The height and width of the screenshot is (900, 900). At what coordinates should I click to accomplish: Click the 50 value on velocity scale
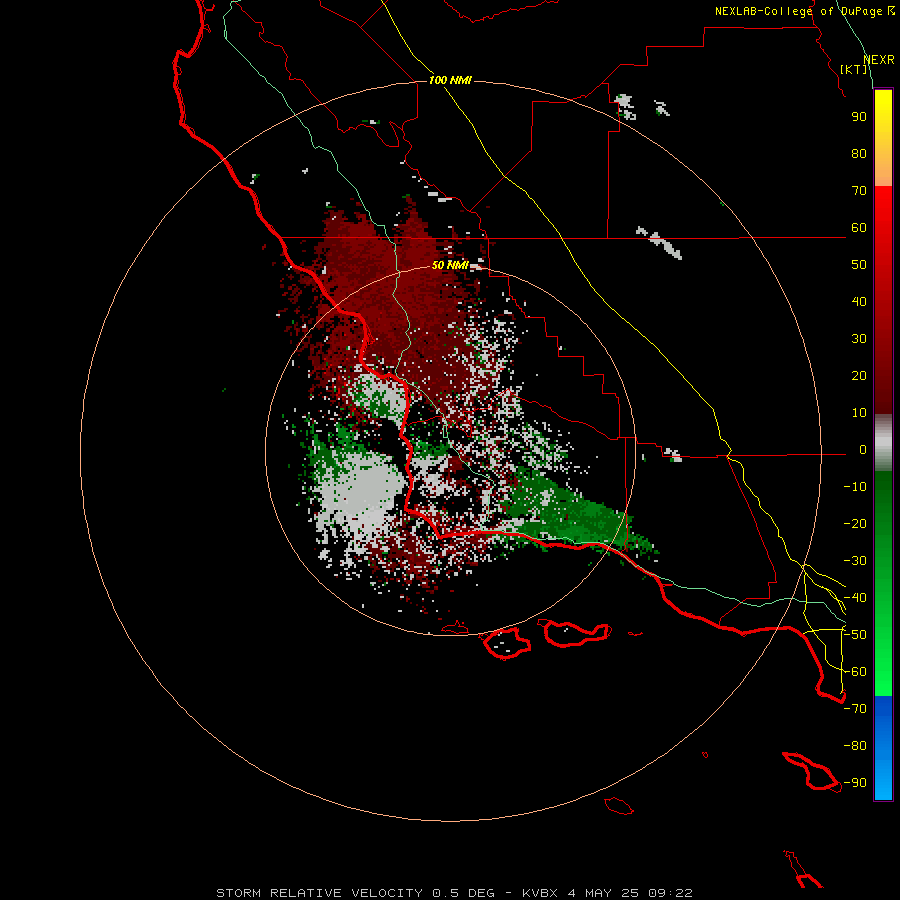point(859,265)
